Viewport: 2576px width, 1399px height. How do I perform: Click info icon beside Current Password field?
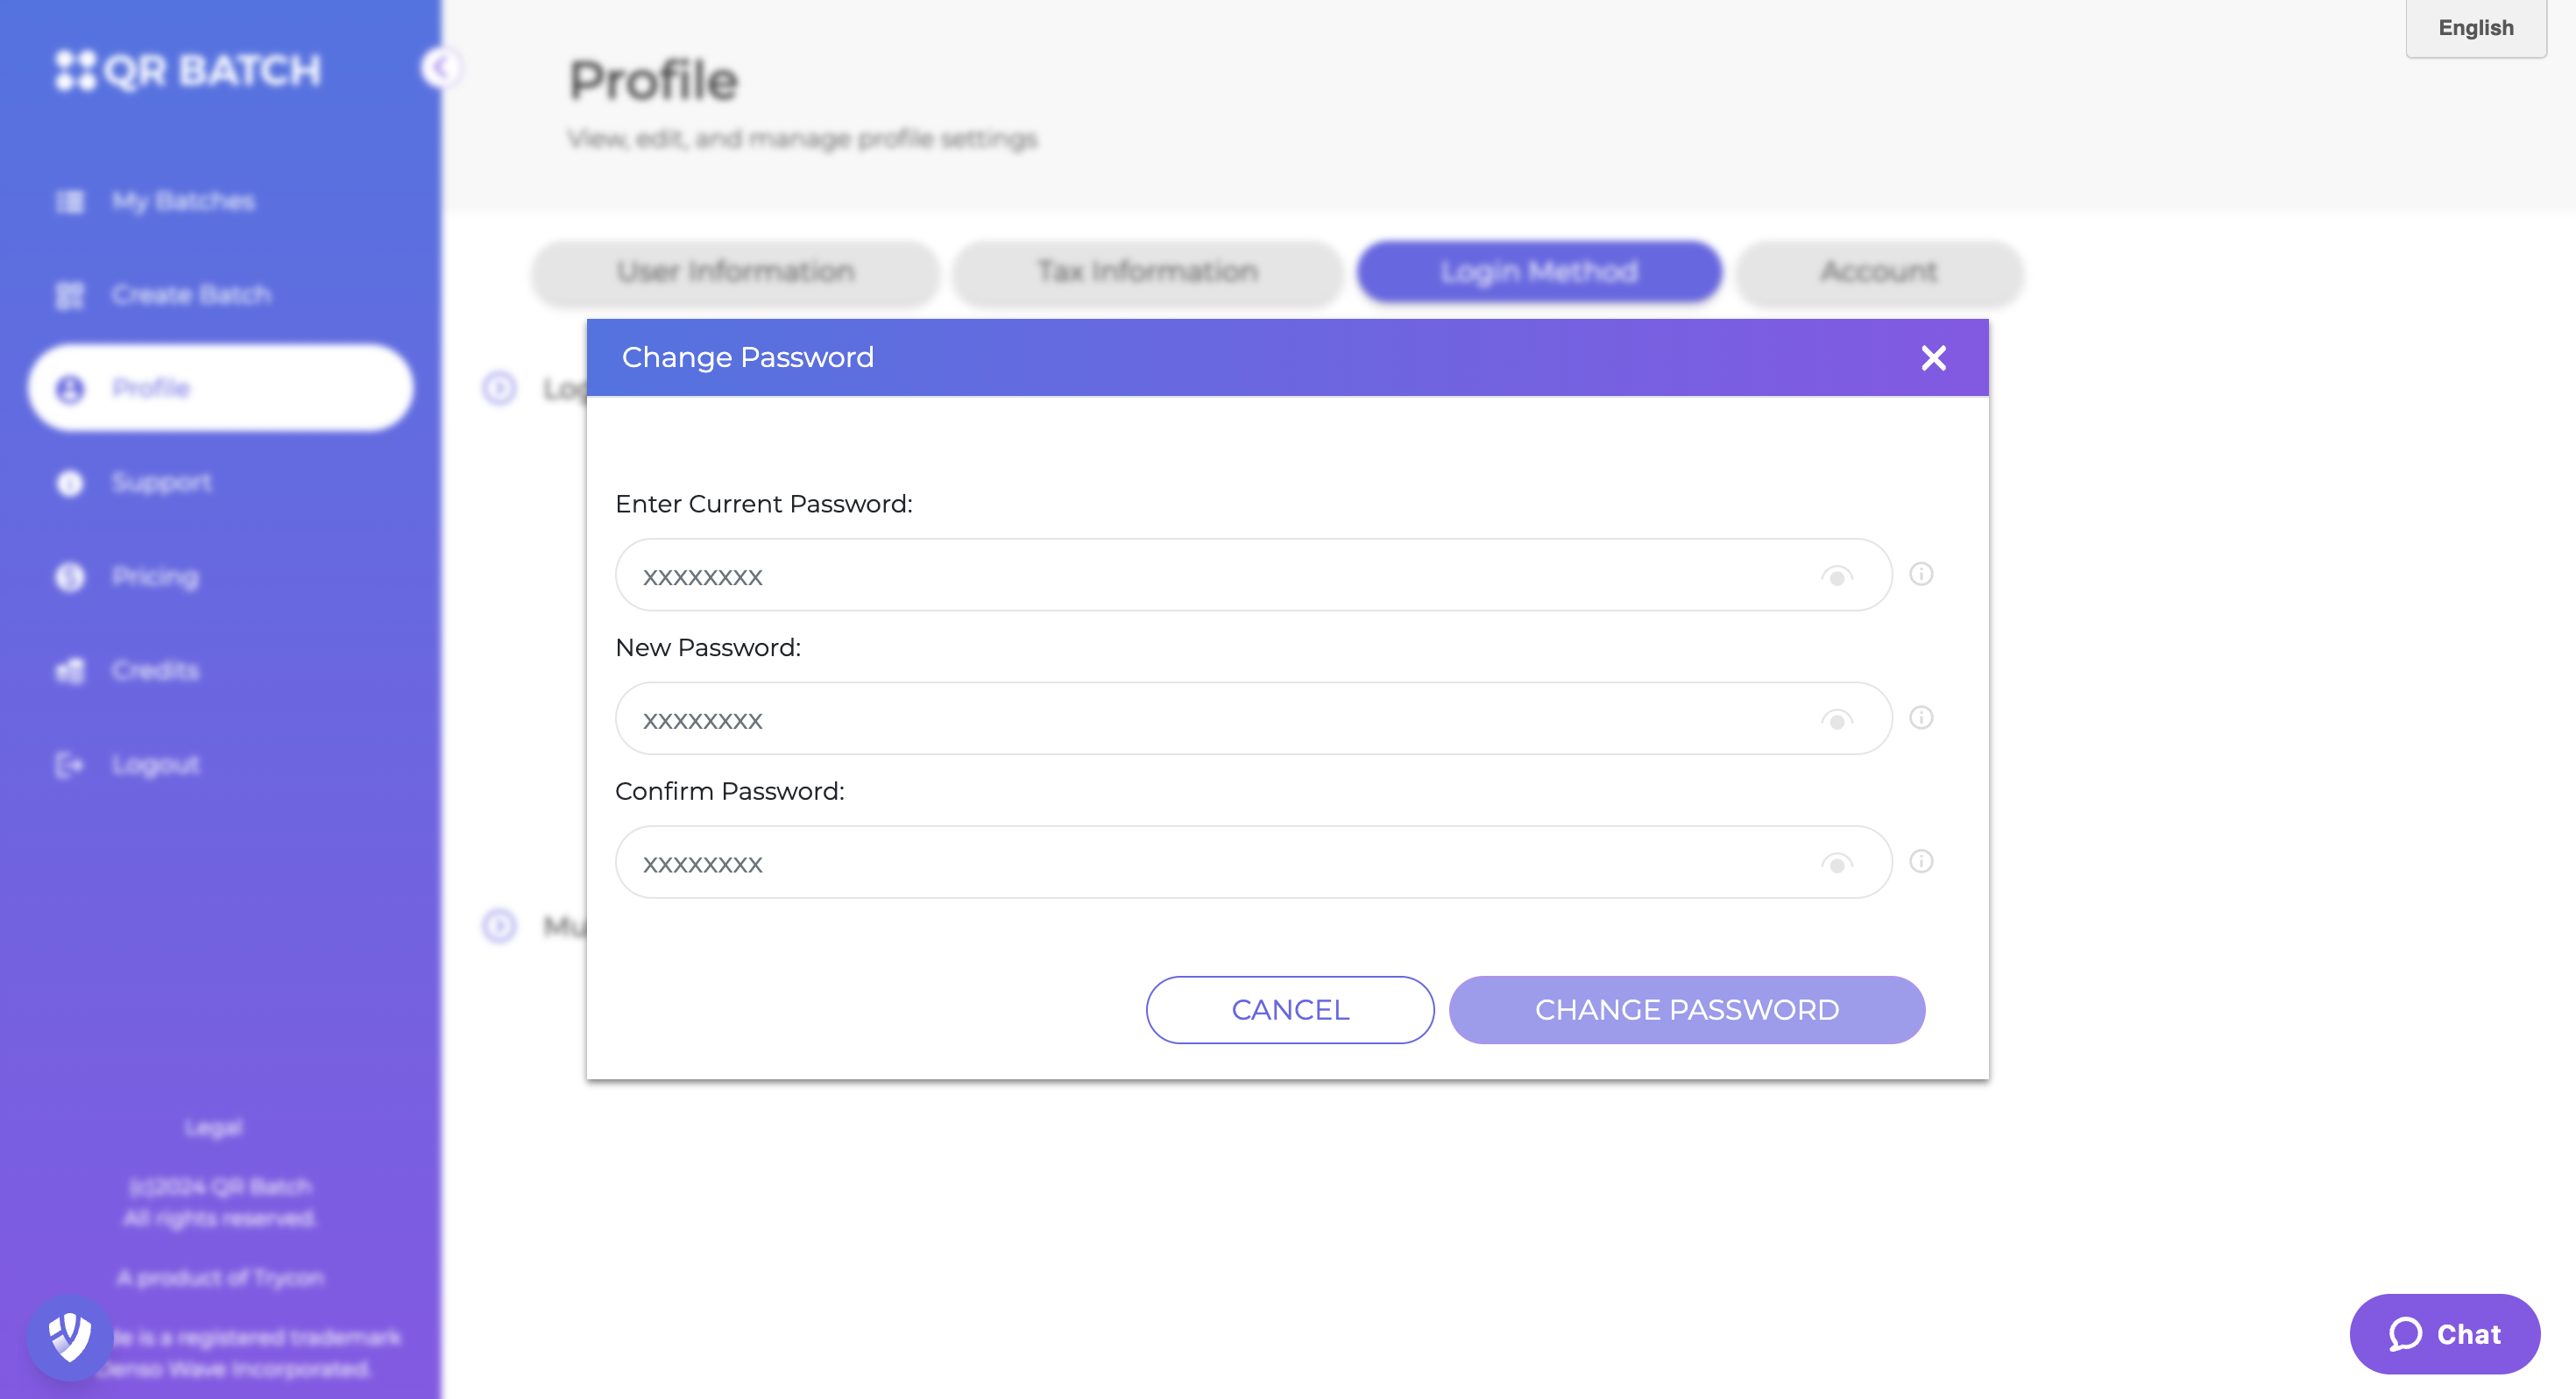pos(1921,574)
